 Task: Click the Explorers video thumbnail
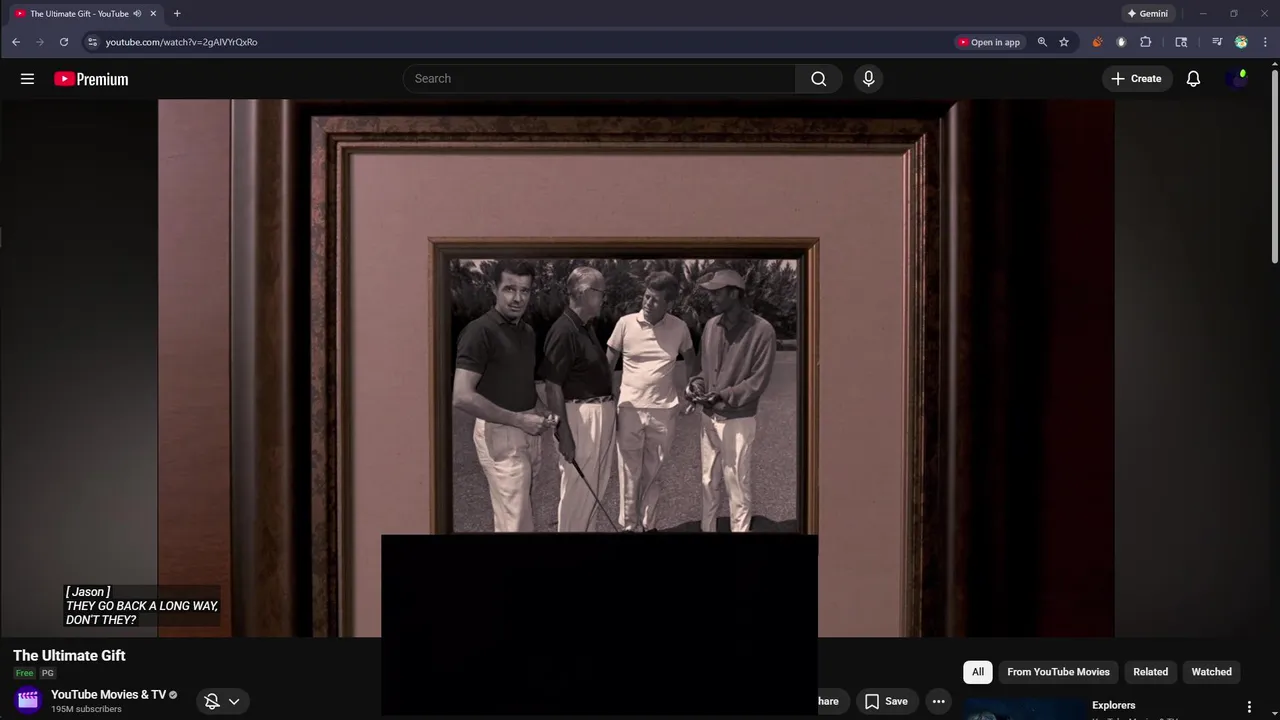pyautogui.click(x=1025, y=709)
